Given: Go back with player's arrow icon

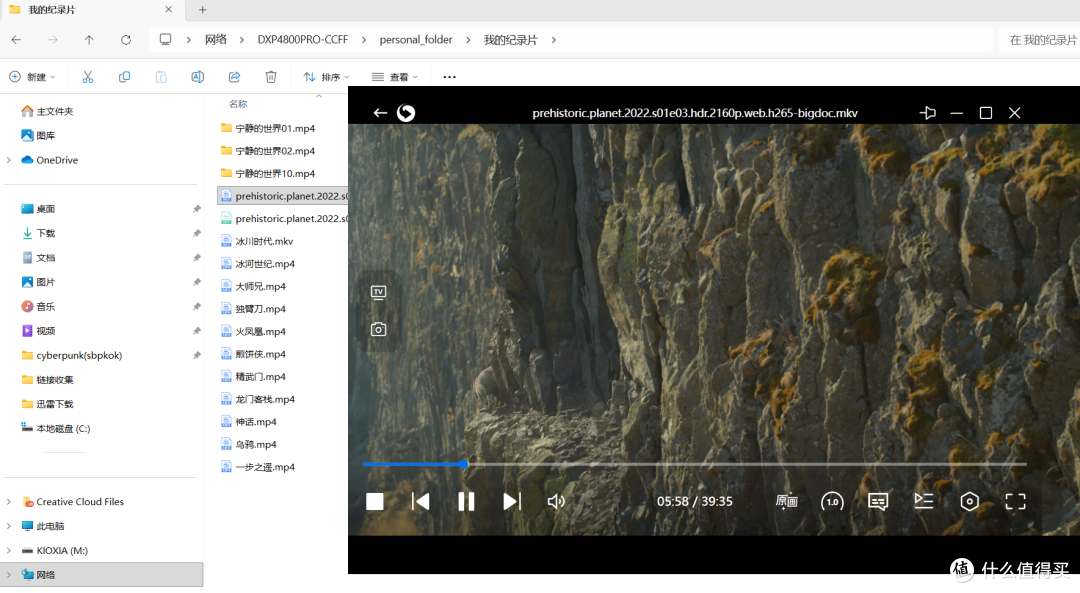Looking at the screenshot, I should click(380, 113).
